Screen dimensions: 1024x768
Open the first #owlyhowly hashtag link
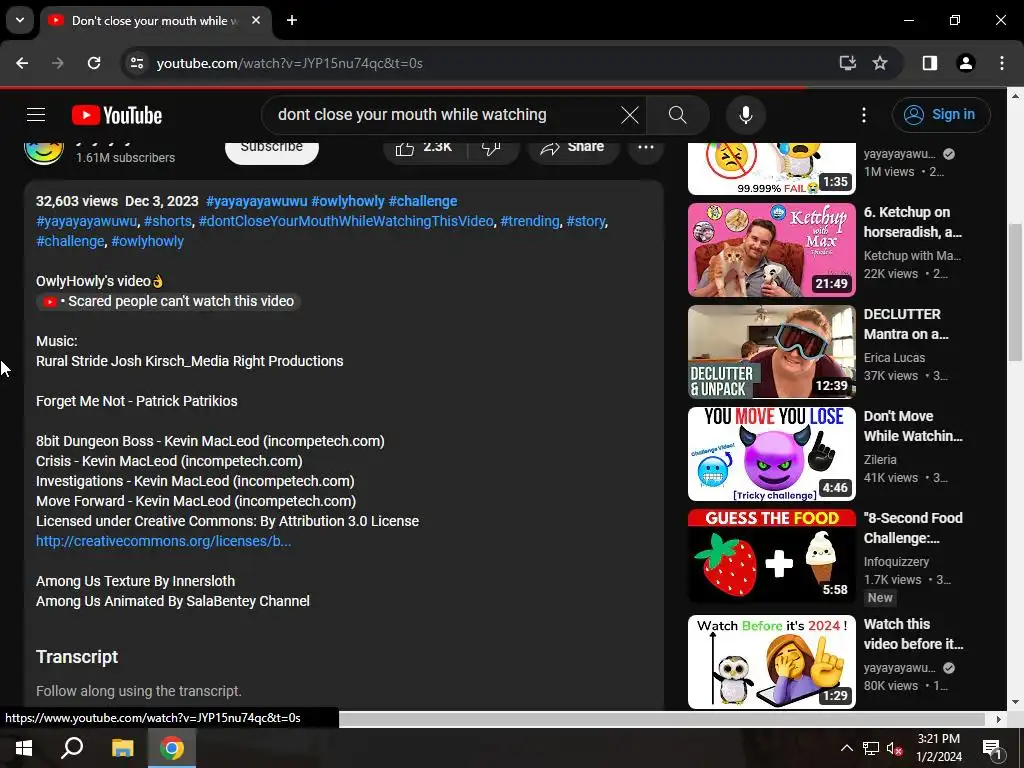pos(347,201)
